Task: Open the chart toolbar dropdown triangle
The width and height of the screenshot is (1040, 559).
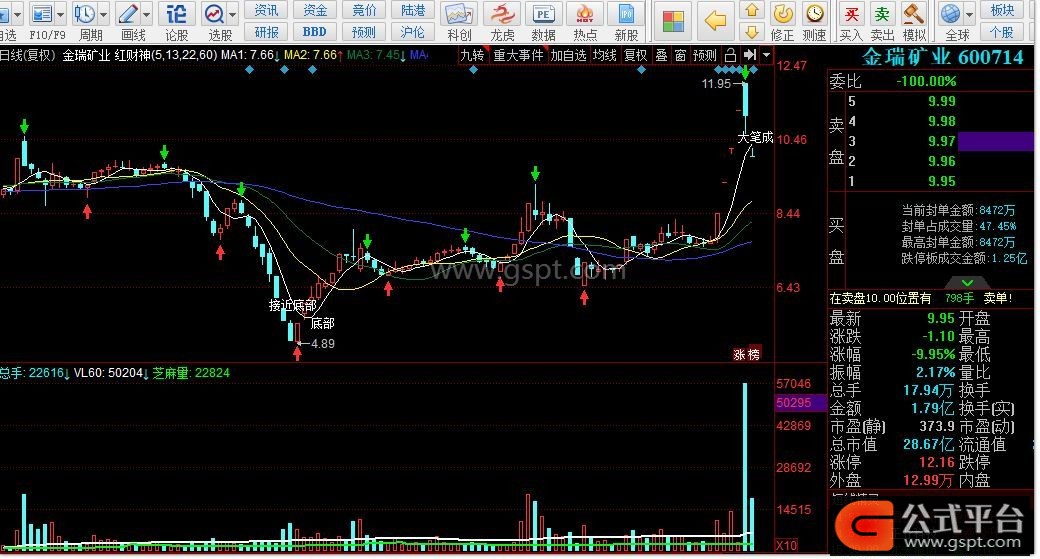Action: tap(767, 55)
